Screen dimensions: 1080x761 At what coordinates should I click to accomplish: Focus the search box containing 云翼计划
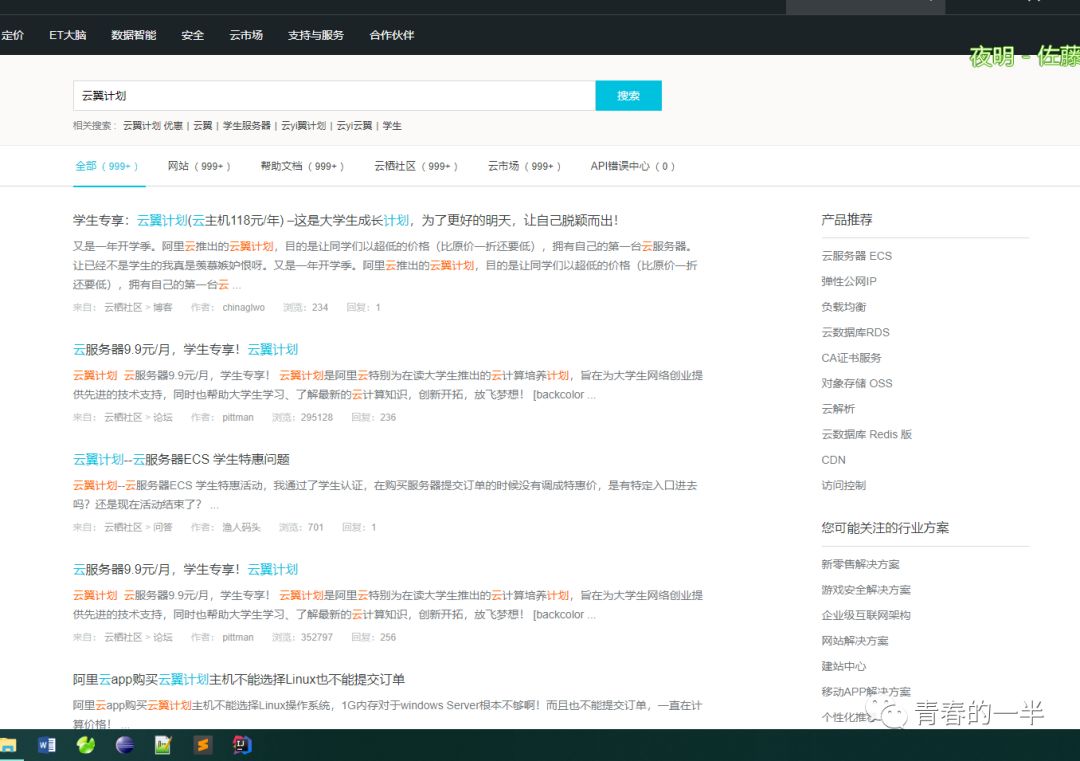pyautogui.click(x=334, y=96)
